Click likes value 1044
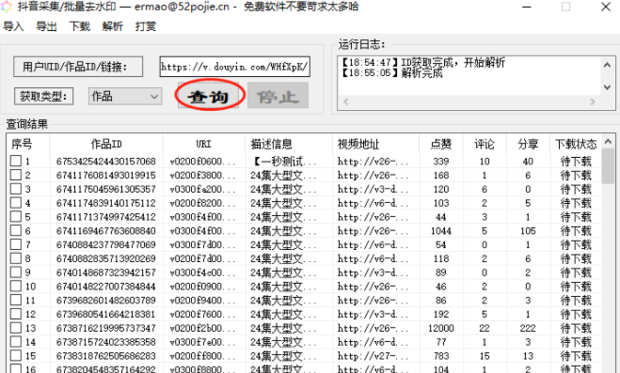620x373 pixels. click(x=441, y=231)
